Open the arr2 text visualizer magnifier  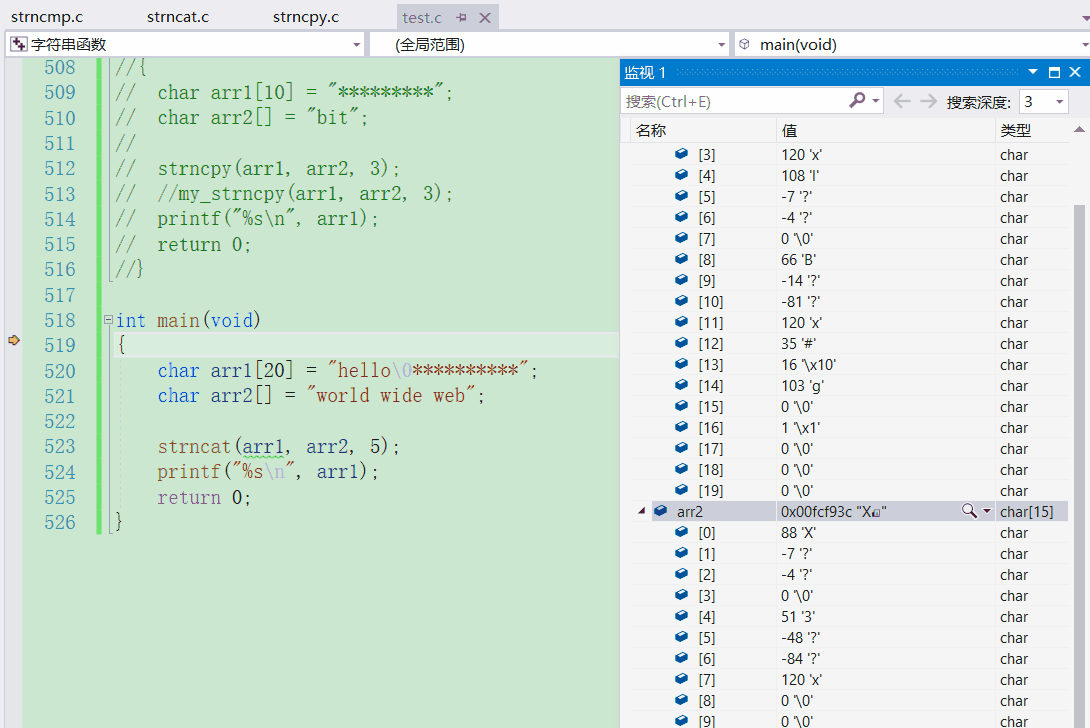tap(968, 511)
